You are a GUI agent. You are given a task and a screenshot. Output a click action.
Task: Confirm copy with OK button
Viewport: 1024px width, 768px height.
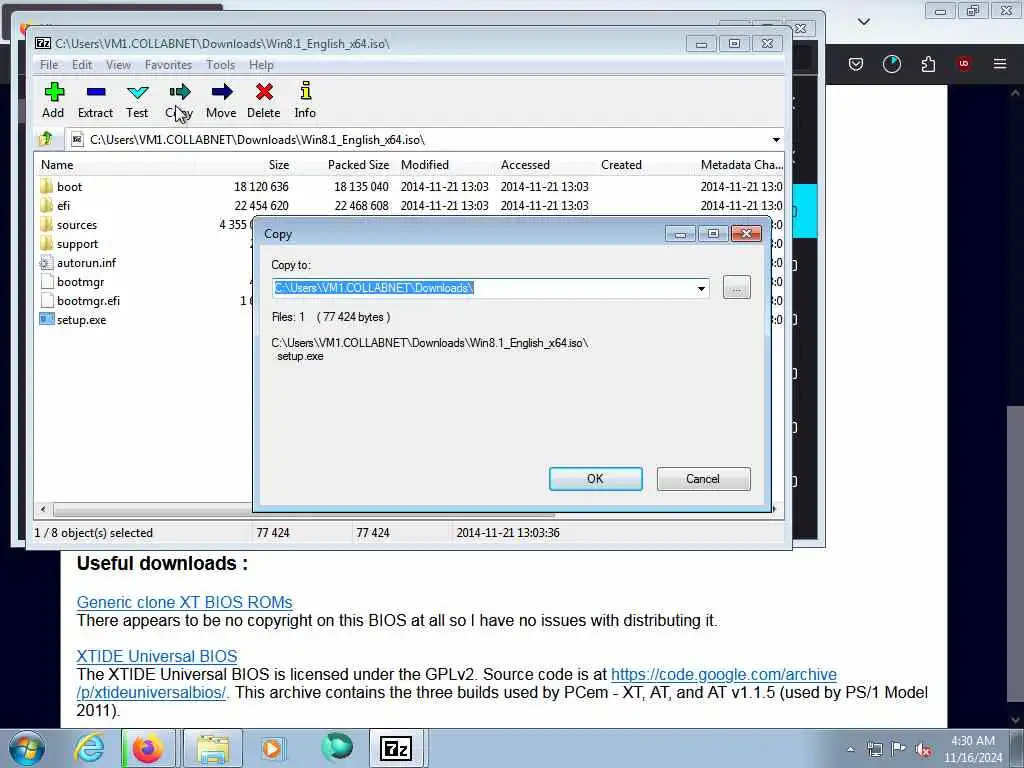(596, 479)
